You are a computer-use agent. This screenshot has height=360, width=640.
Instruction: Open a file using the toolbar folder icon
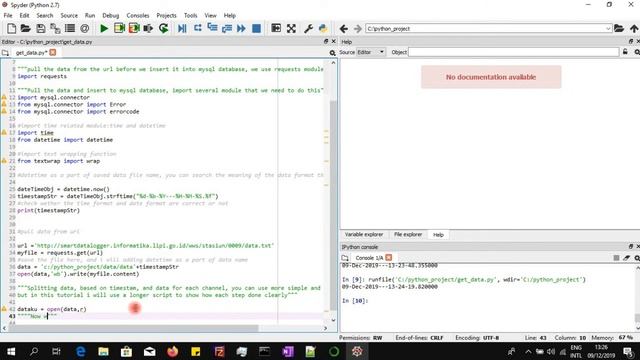(x=26, y=28)
